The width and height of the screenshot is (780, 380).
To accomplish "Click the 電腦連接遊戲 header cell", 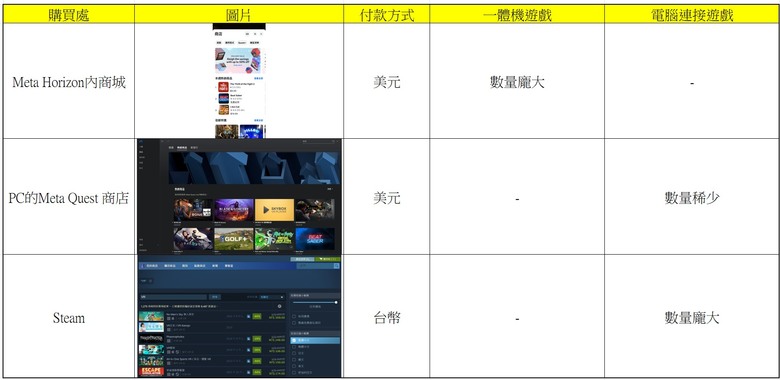I will 692,15.
